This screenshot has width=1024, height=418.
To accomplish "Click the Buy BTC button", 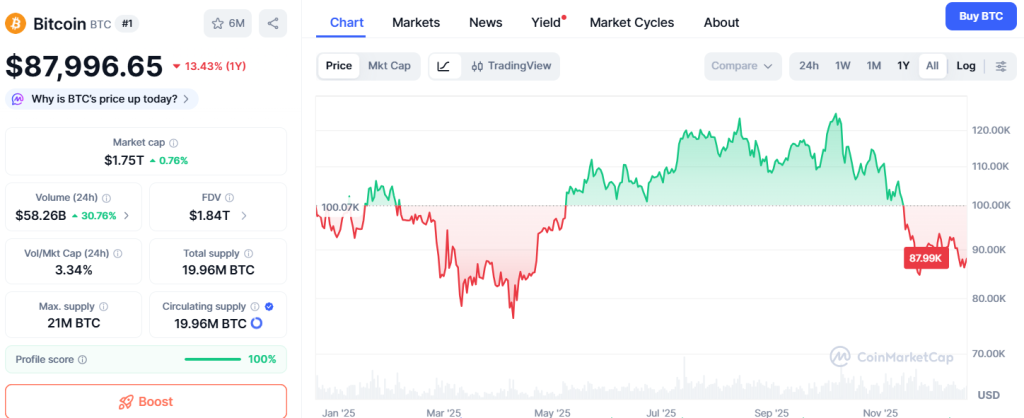I will pyautogui.click(x=979, y=17).
